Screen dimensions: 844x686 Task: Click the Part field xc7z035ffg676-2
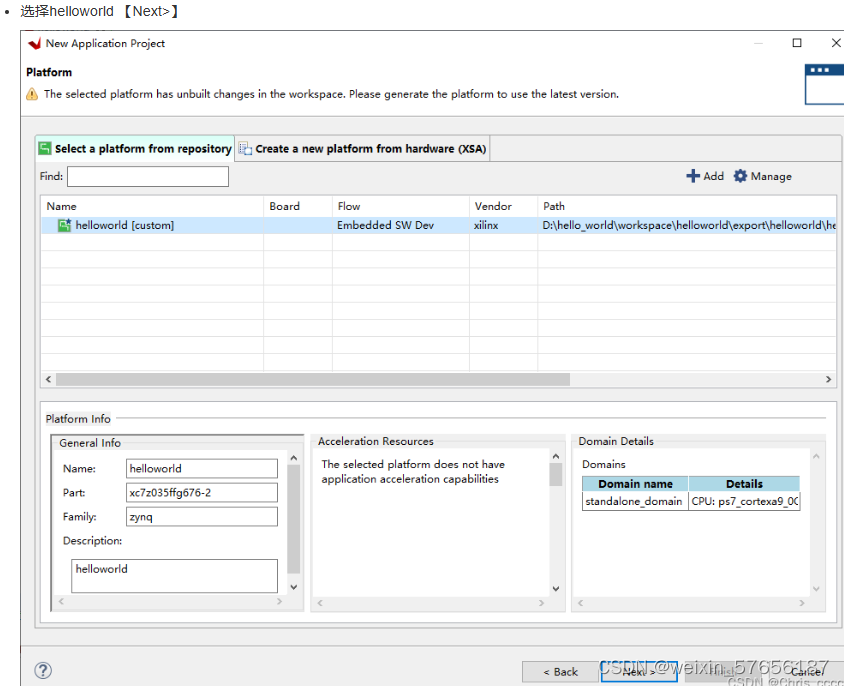pos(202,493)
